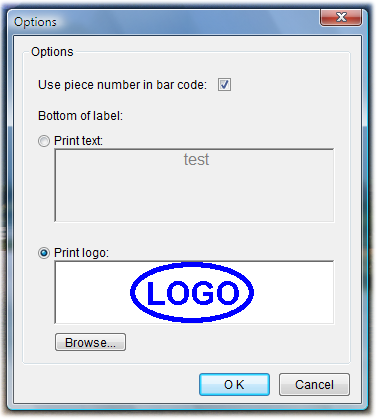Screen dimensions: 377x420
Task: Click the empty circle beside Print text
Action: point(44,141)
